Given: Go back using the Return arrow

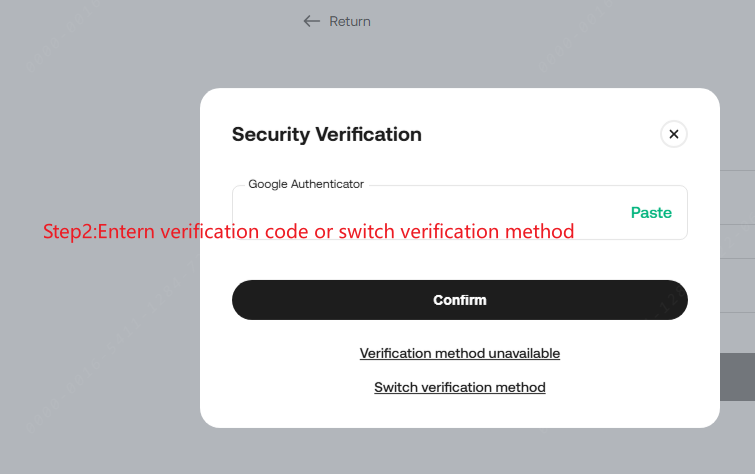Looking at the screenshot, I should (x=311, y=21).
